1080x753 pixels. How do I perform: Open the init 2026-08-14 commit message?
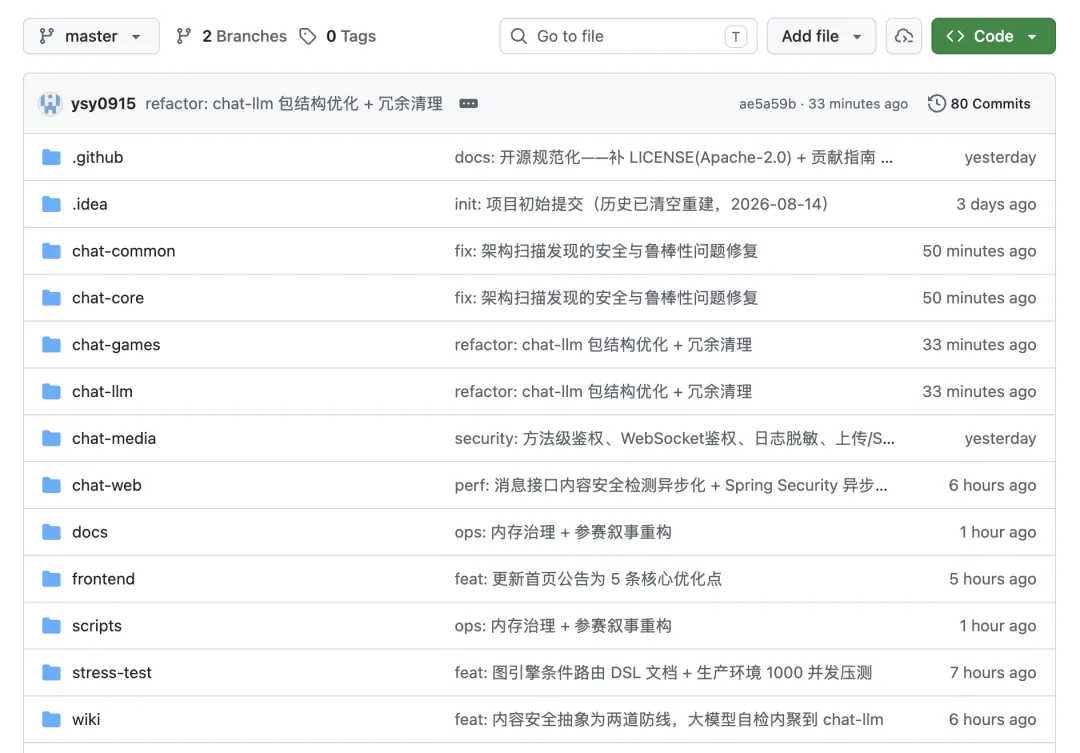pos(641,204)
